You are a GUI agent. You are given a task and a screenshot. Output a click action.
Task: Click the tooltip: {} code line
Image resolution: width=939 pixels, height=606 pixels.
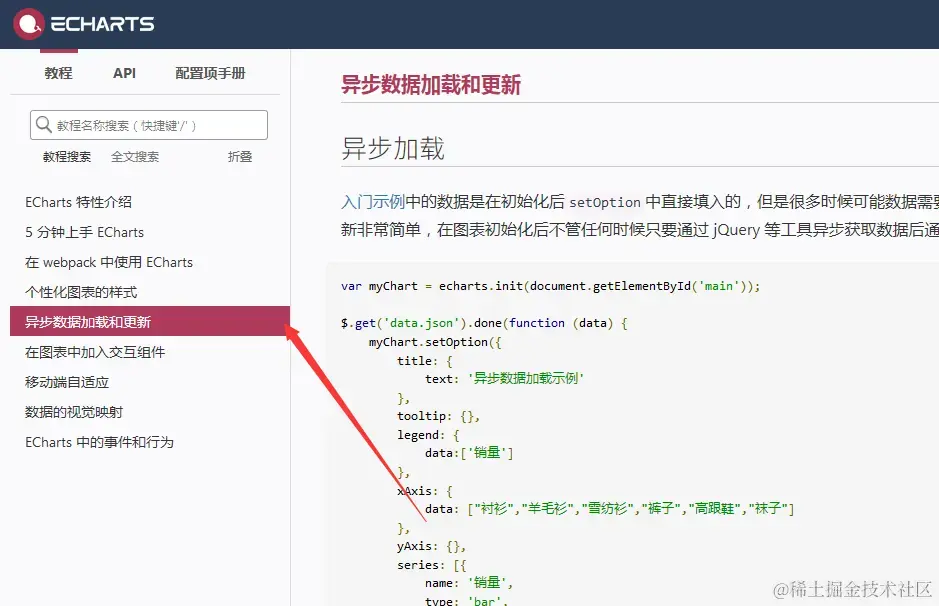(x=438, y=416)
